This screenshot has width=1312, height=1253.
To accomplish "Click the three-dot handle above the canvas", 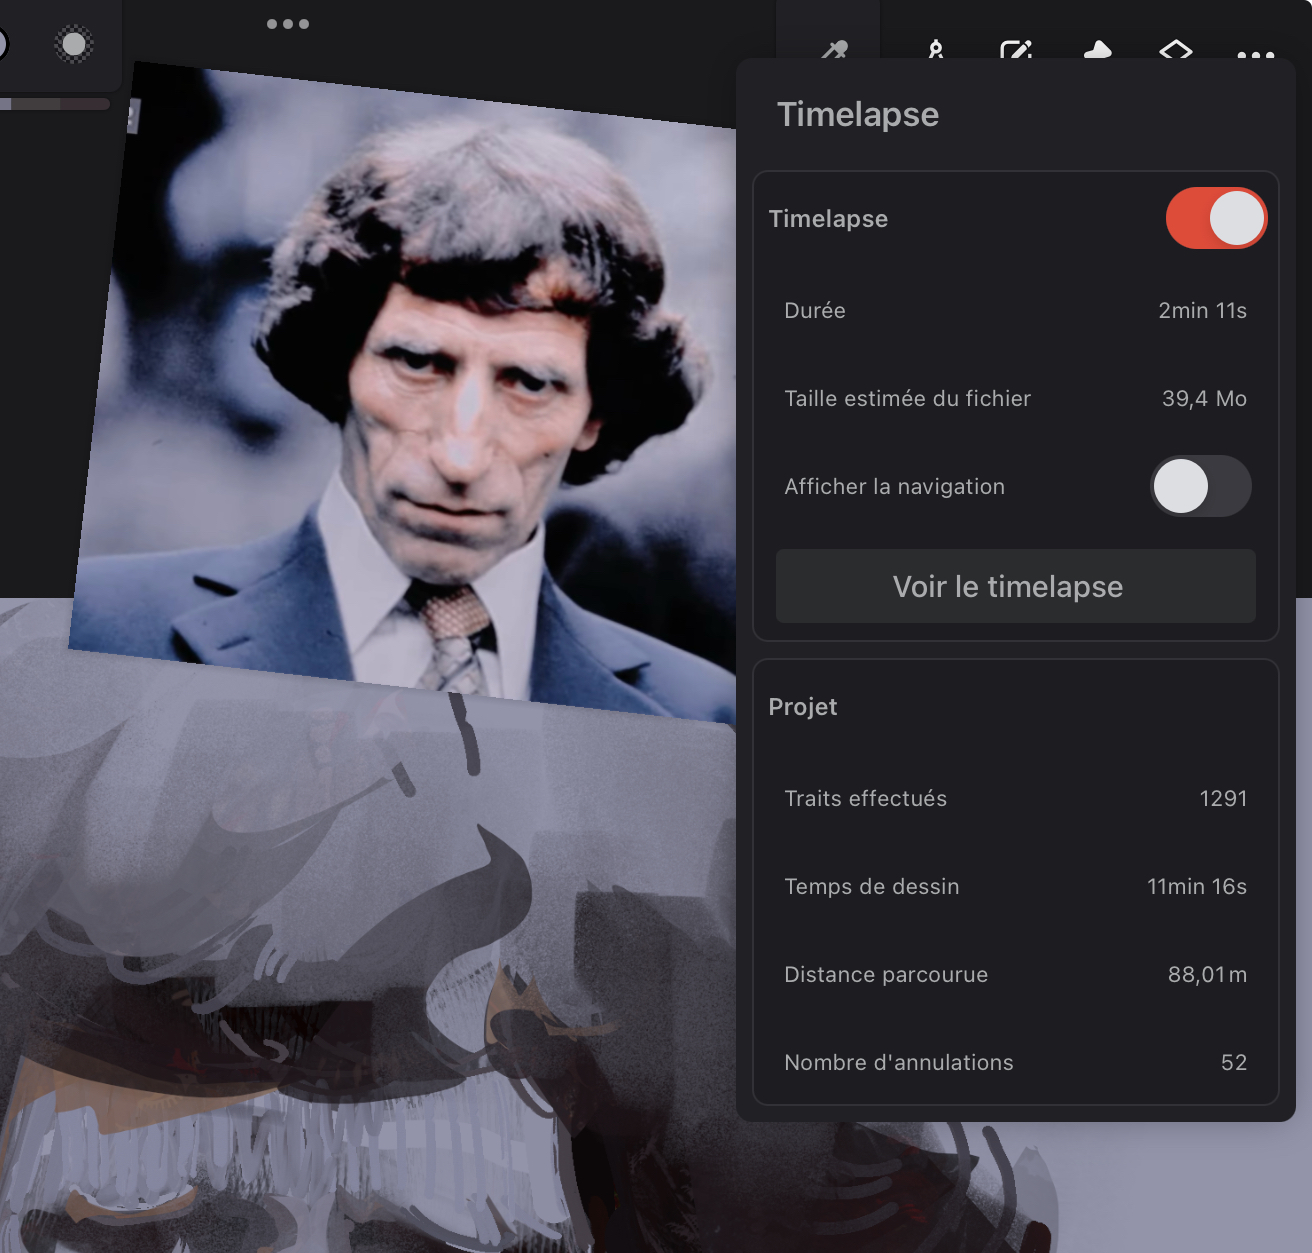I will pyautogui.click(x=288, y=24).
